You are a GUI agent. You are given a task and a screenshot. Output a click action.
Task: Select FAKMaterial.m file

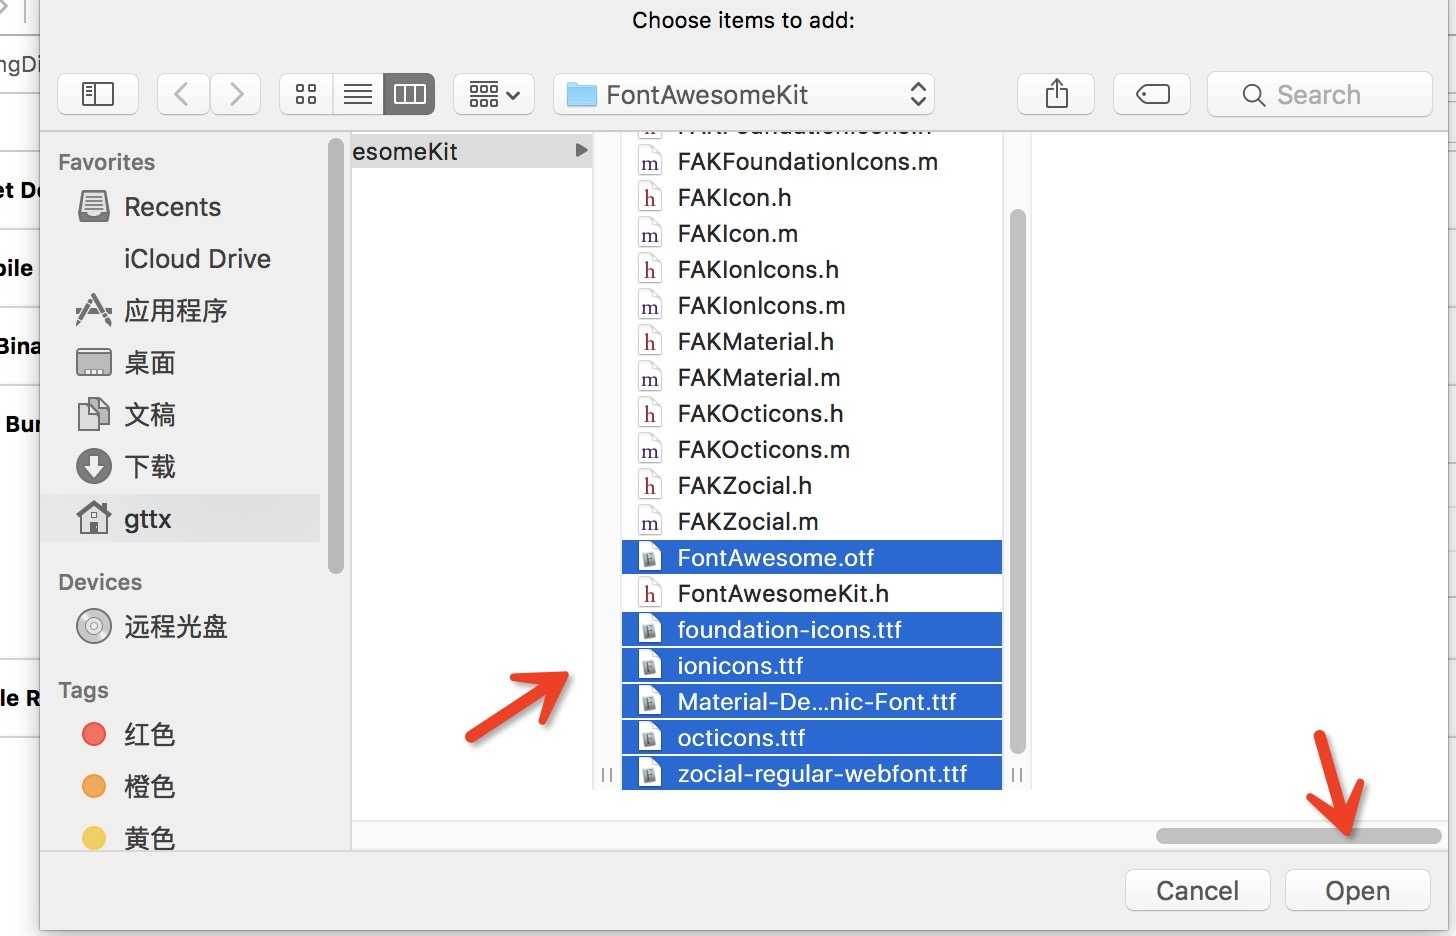[x=811, y=378]
